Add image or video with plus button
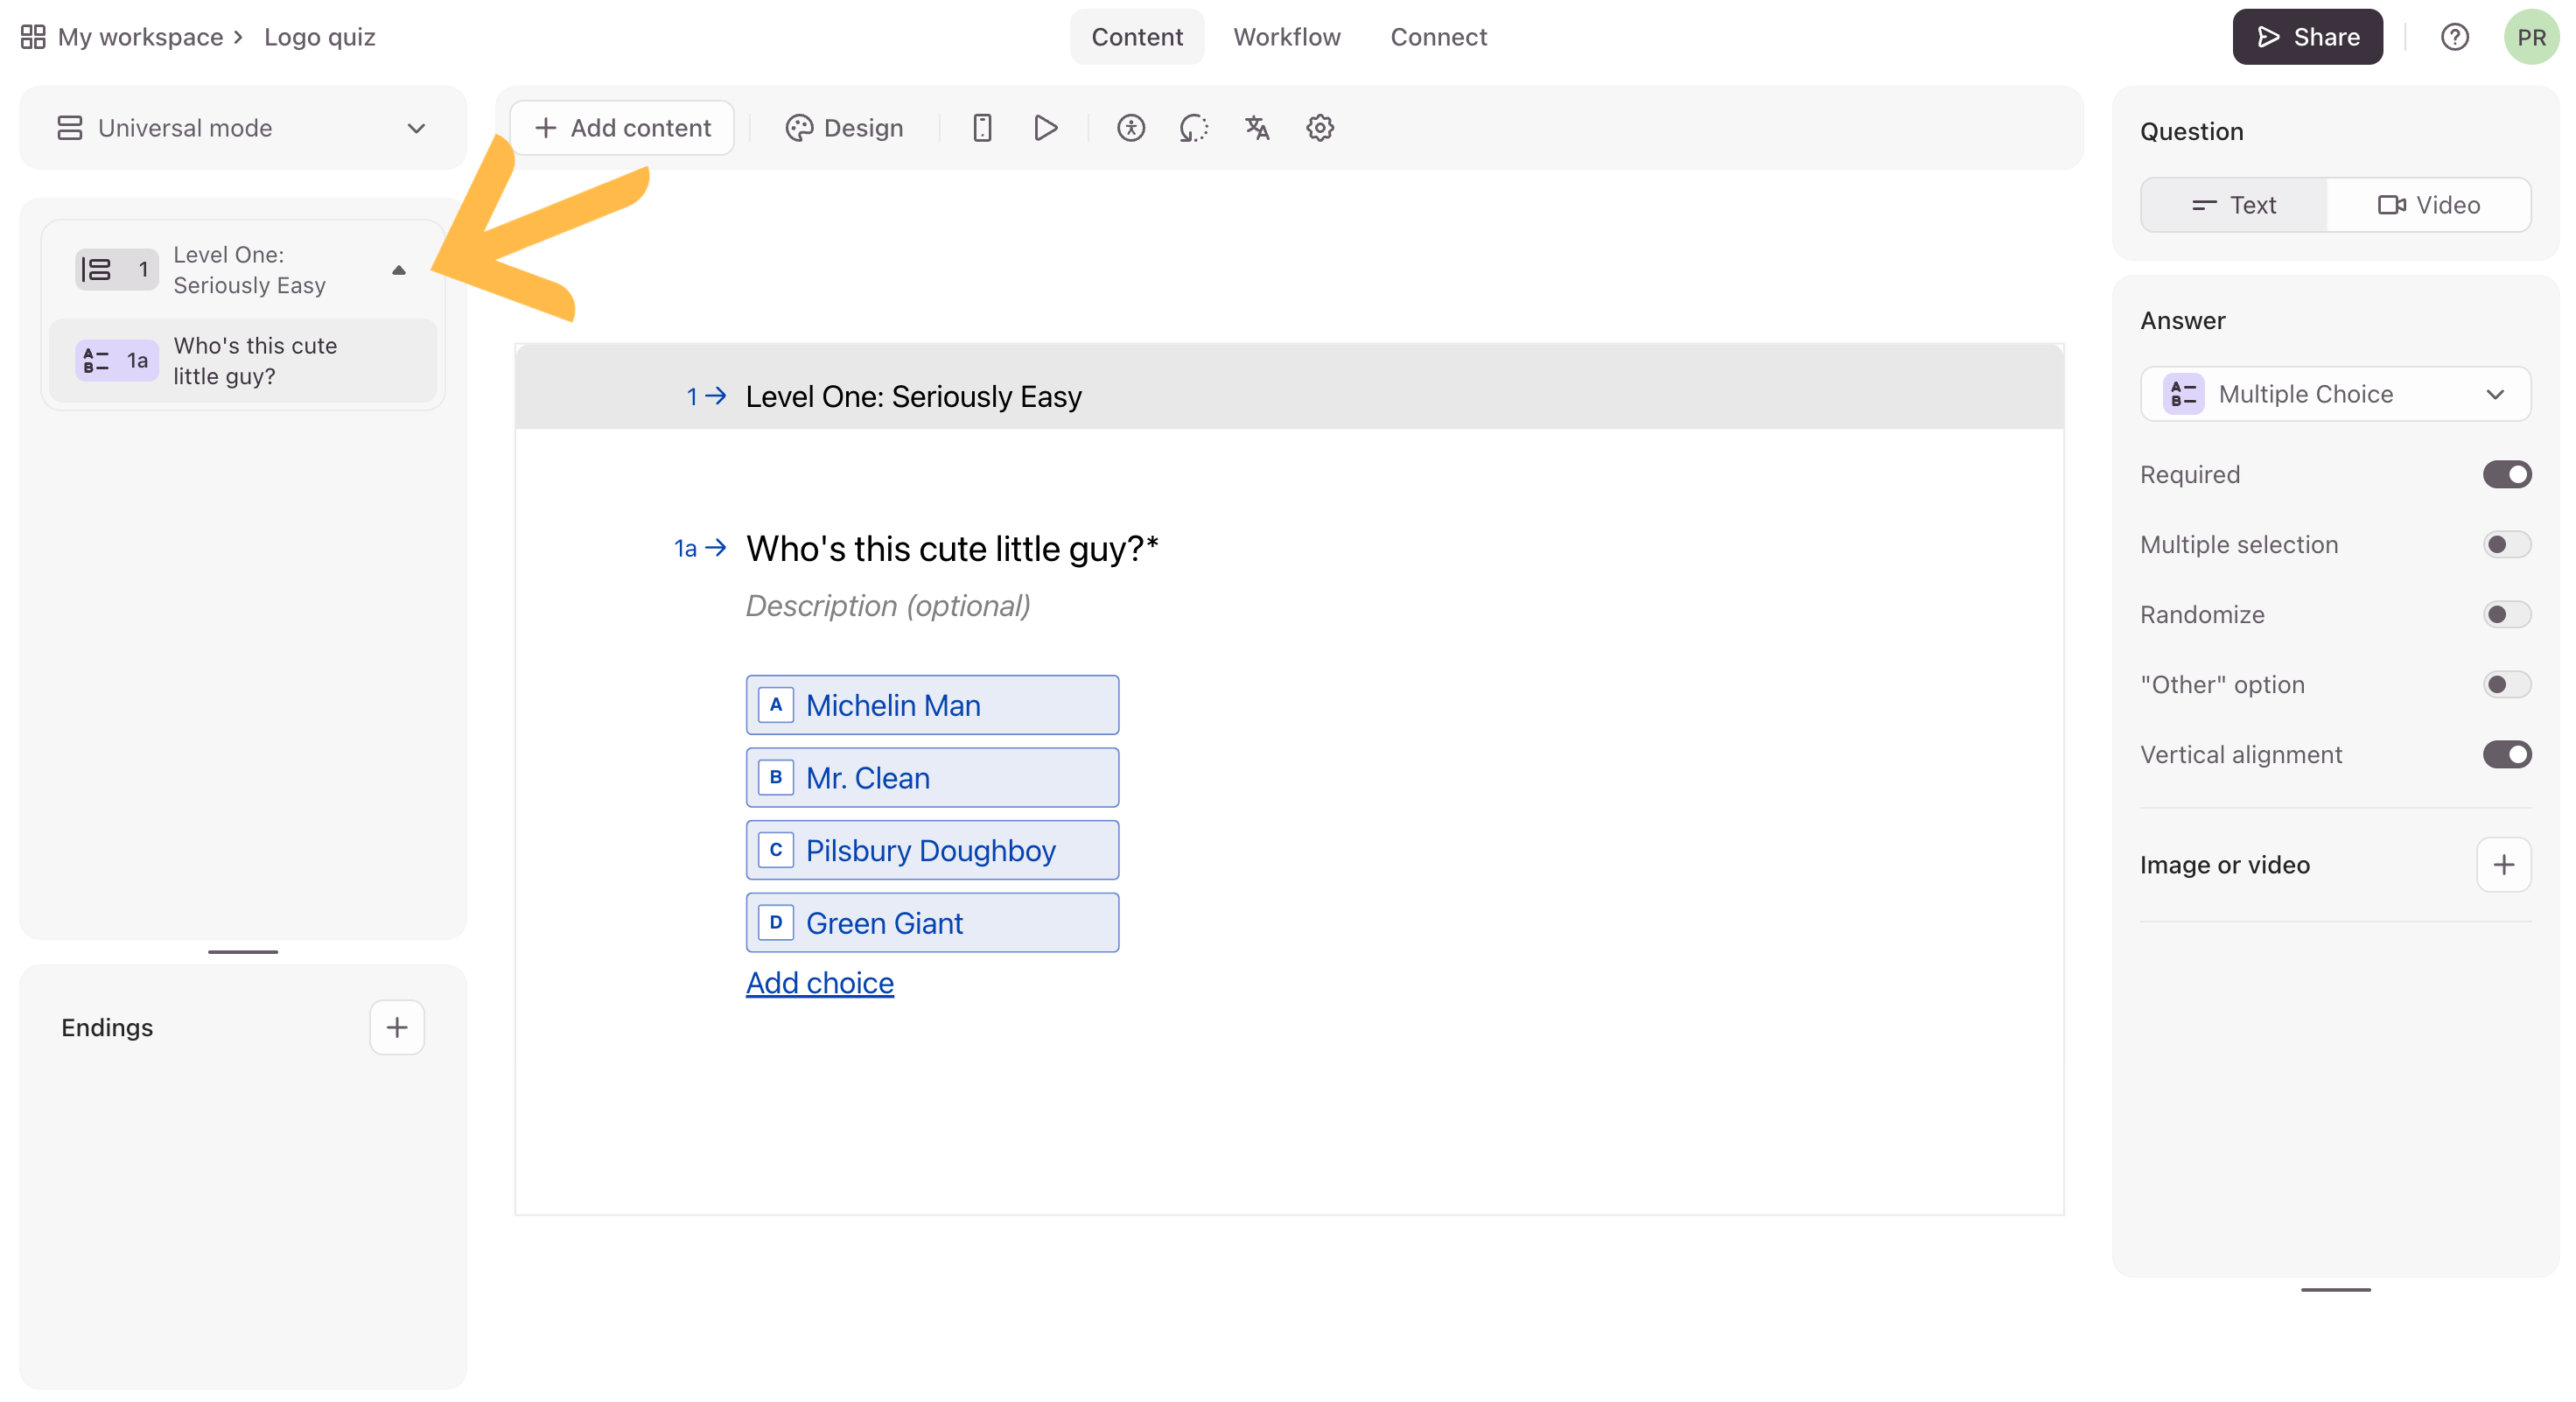Viewport: 2576px width, 1402px height. click(2503, 865)
